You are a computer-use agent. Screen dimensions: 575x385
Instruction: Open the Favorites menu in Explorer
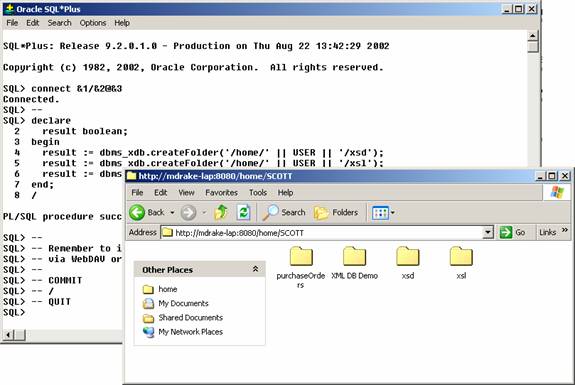click(221, 192)
